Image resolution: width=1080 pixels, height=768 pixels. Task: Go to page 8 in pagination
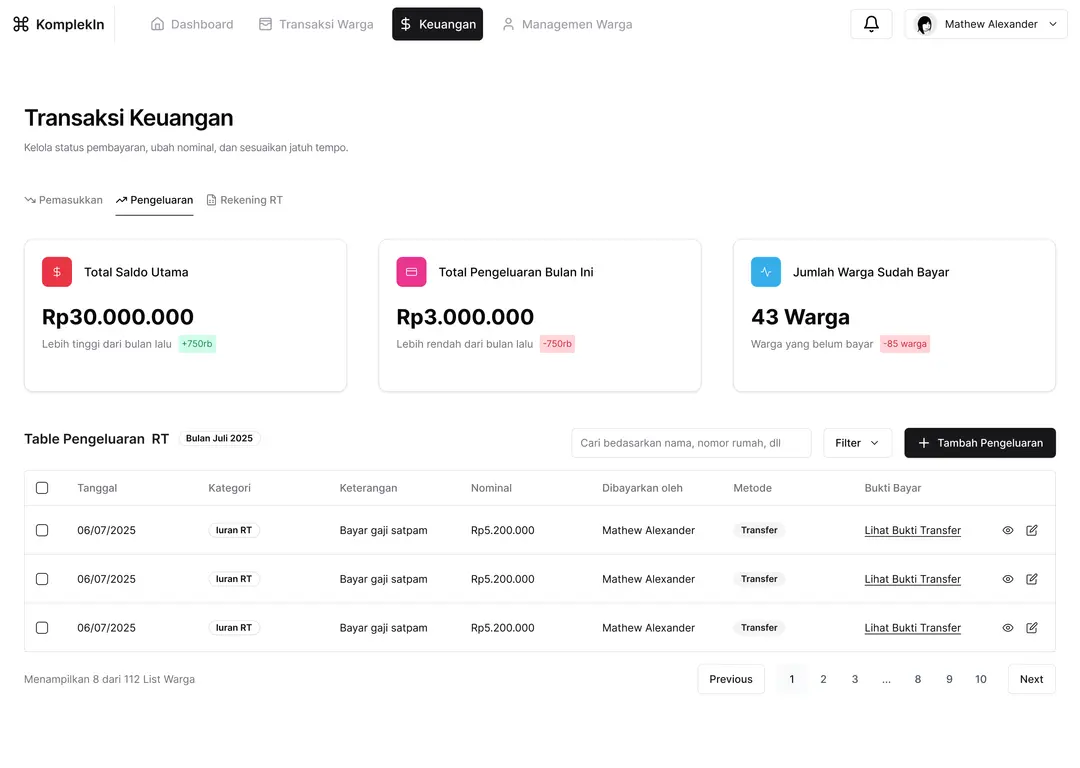click(x=917, y=679)
